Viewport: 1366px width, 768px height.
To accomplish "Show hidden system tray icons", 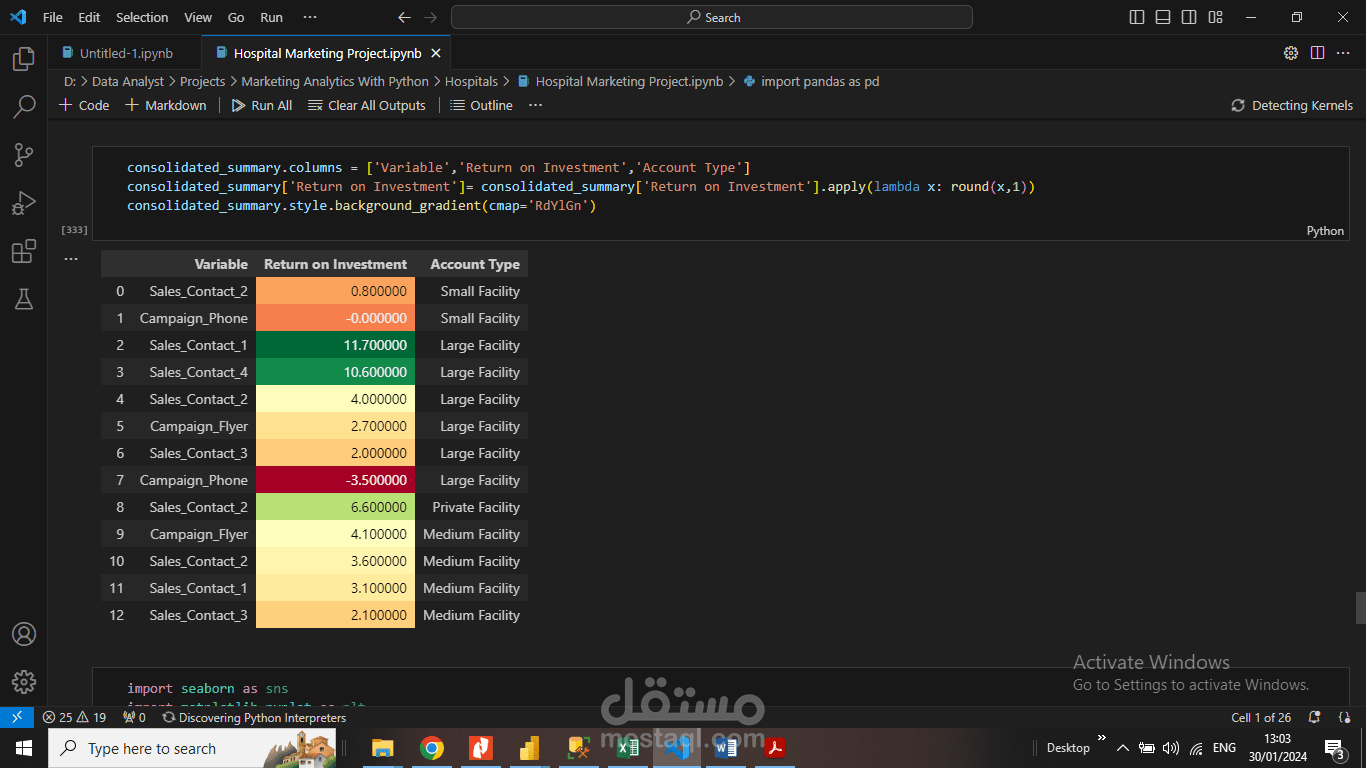I will 1123,748.
